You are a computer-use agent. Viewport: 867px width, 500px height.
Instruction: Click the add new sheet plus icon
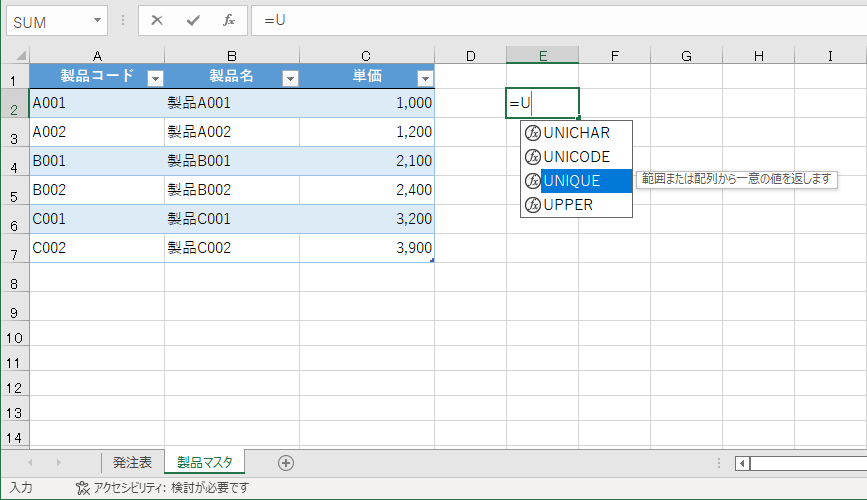point(286,463)
